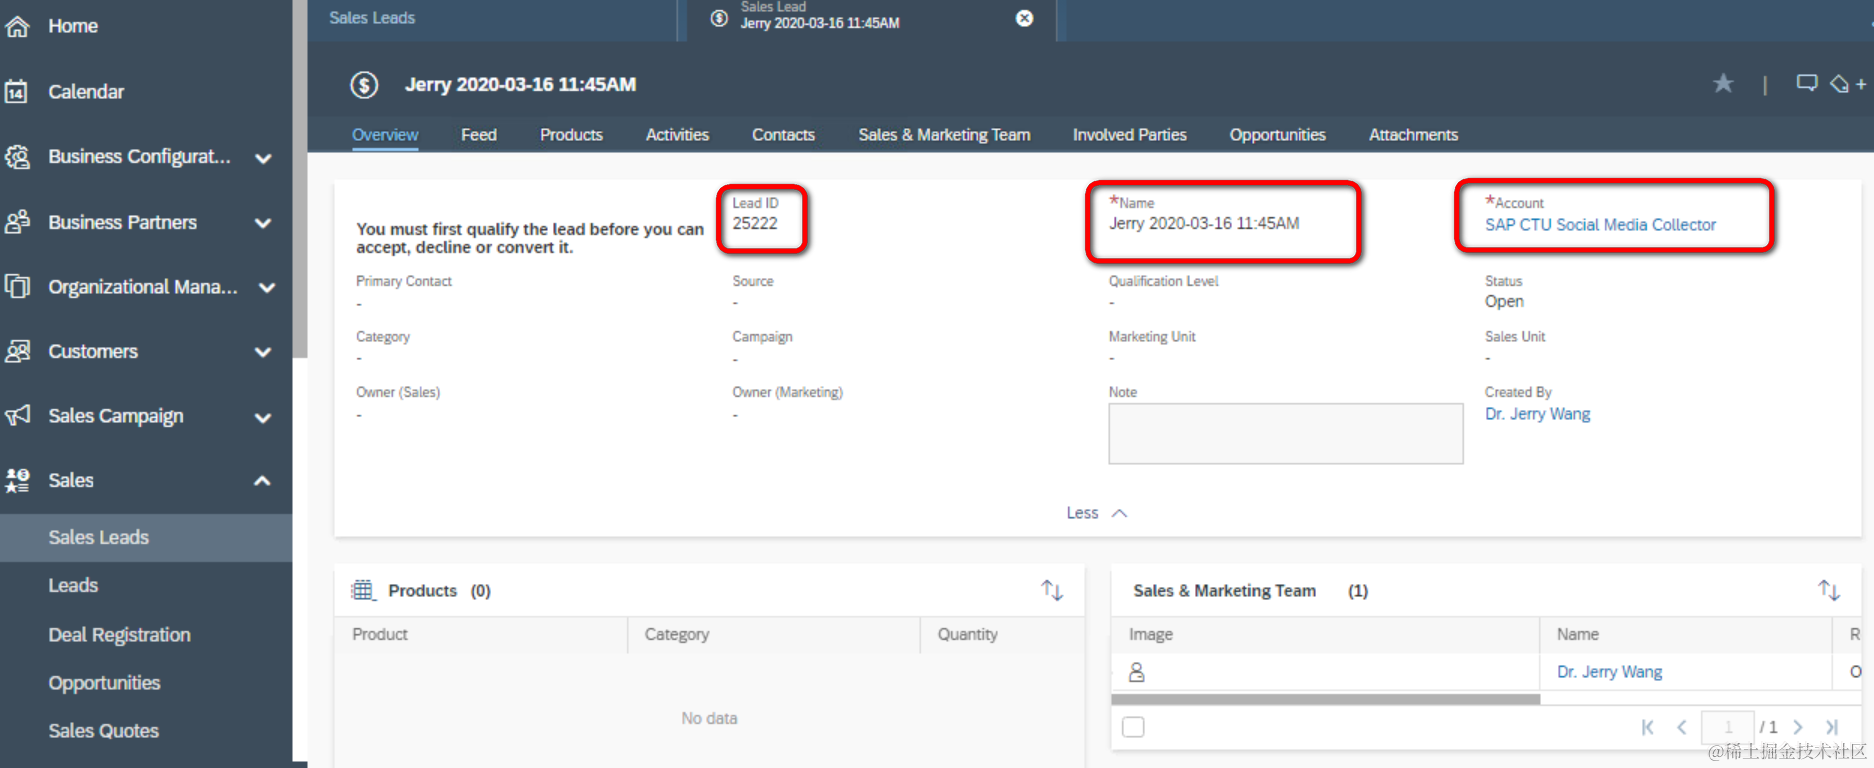Click the Home house icon
This screenshot has width=1874, height=768.
[17, 26]
